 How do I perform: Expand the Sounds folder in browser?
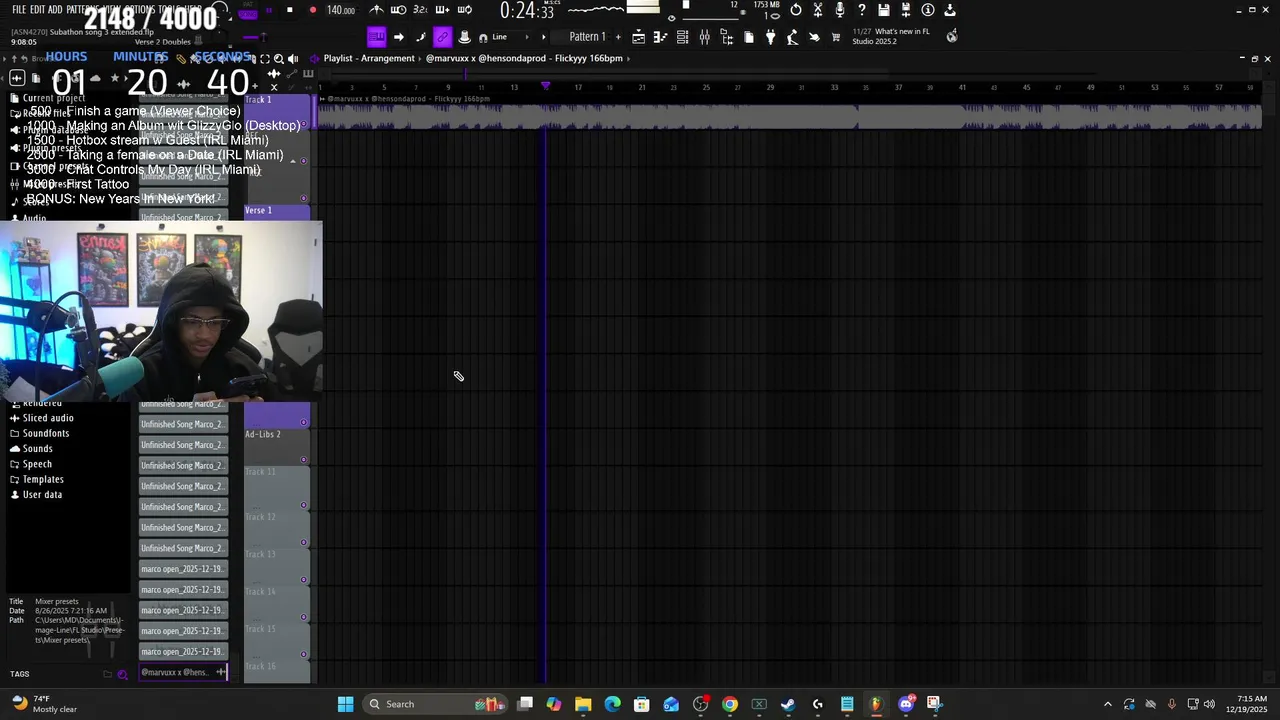coord(37,449)
